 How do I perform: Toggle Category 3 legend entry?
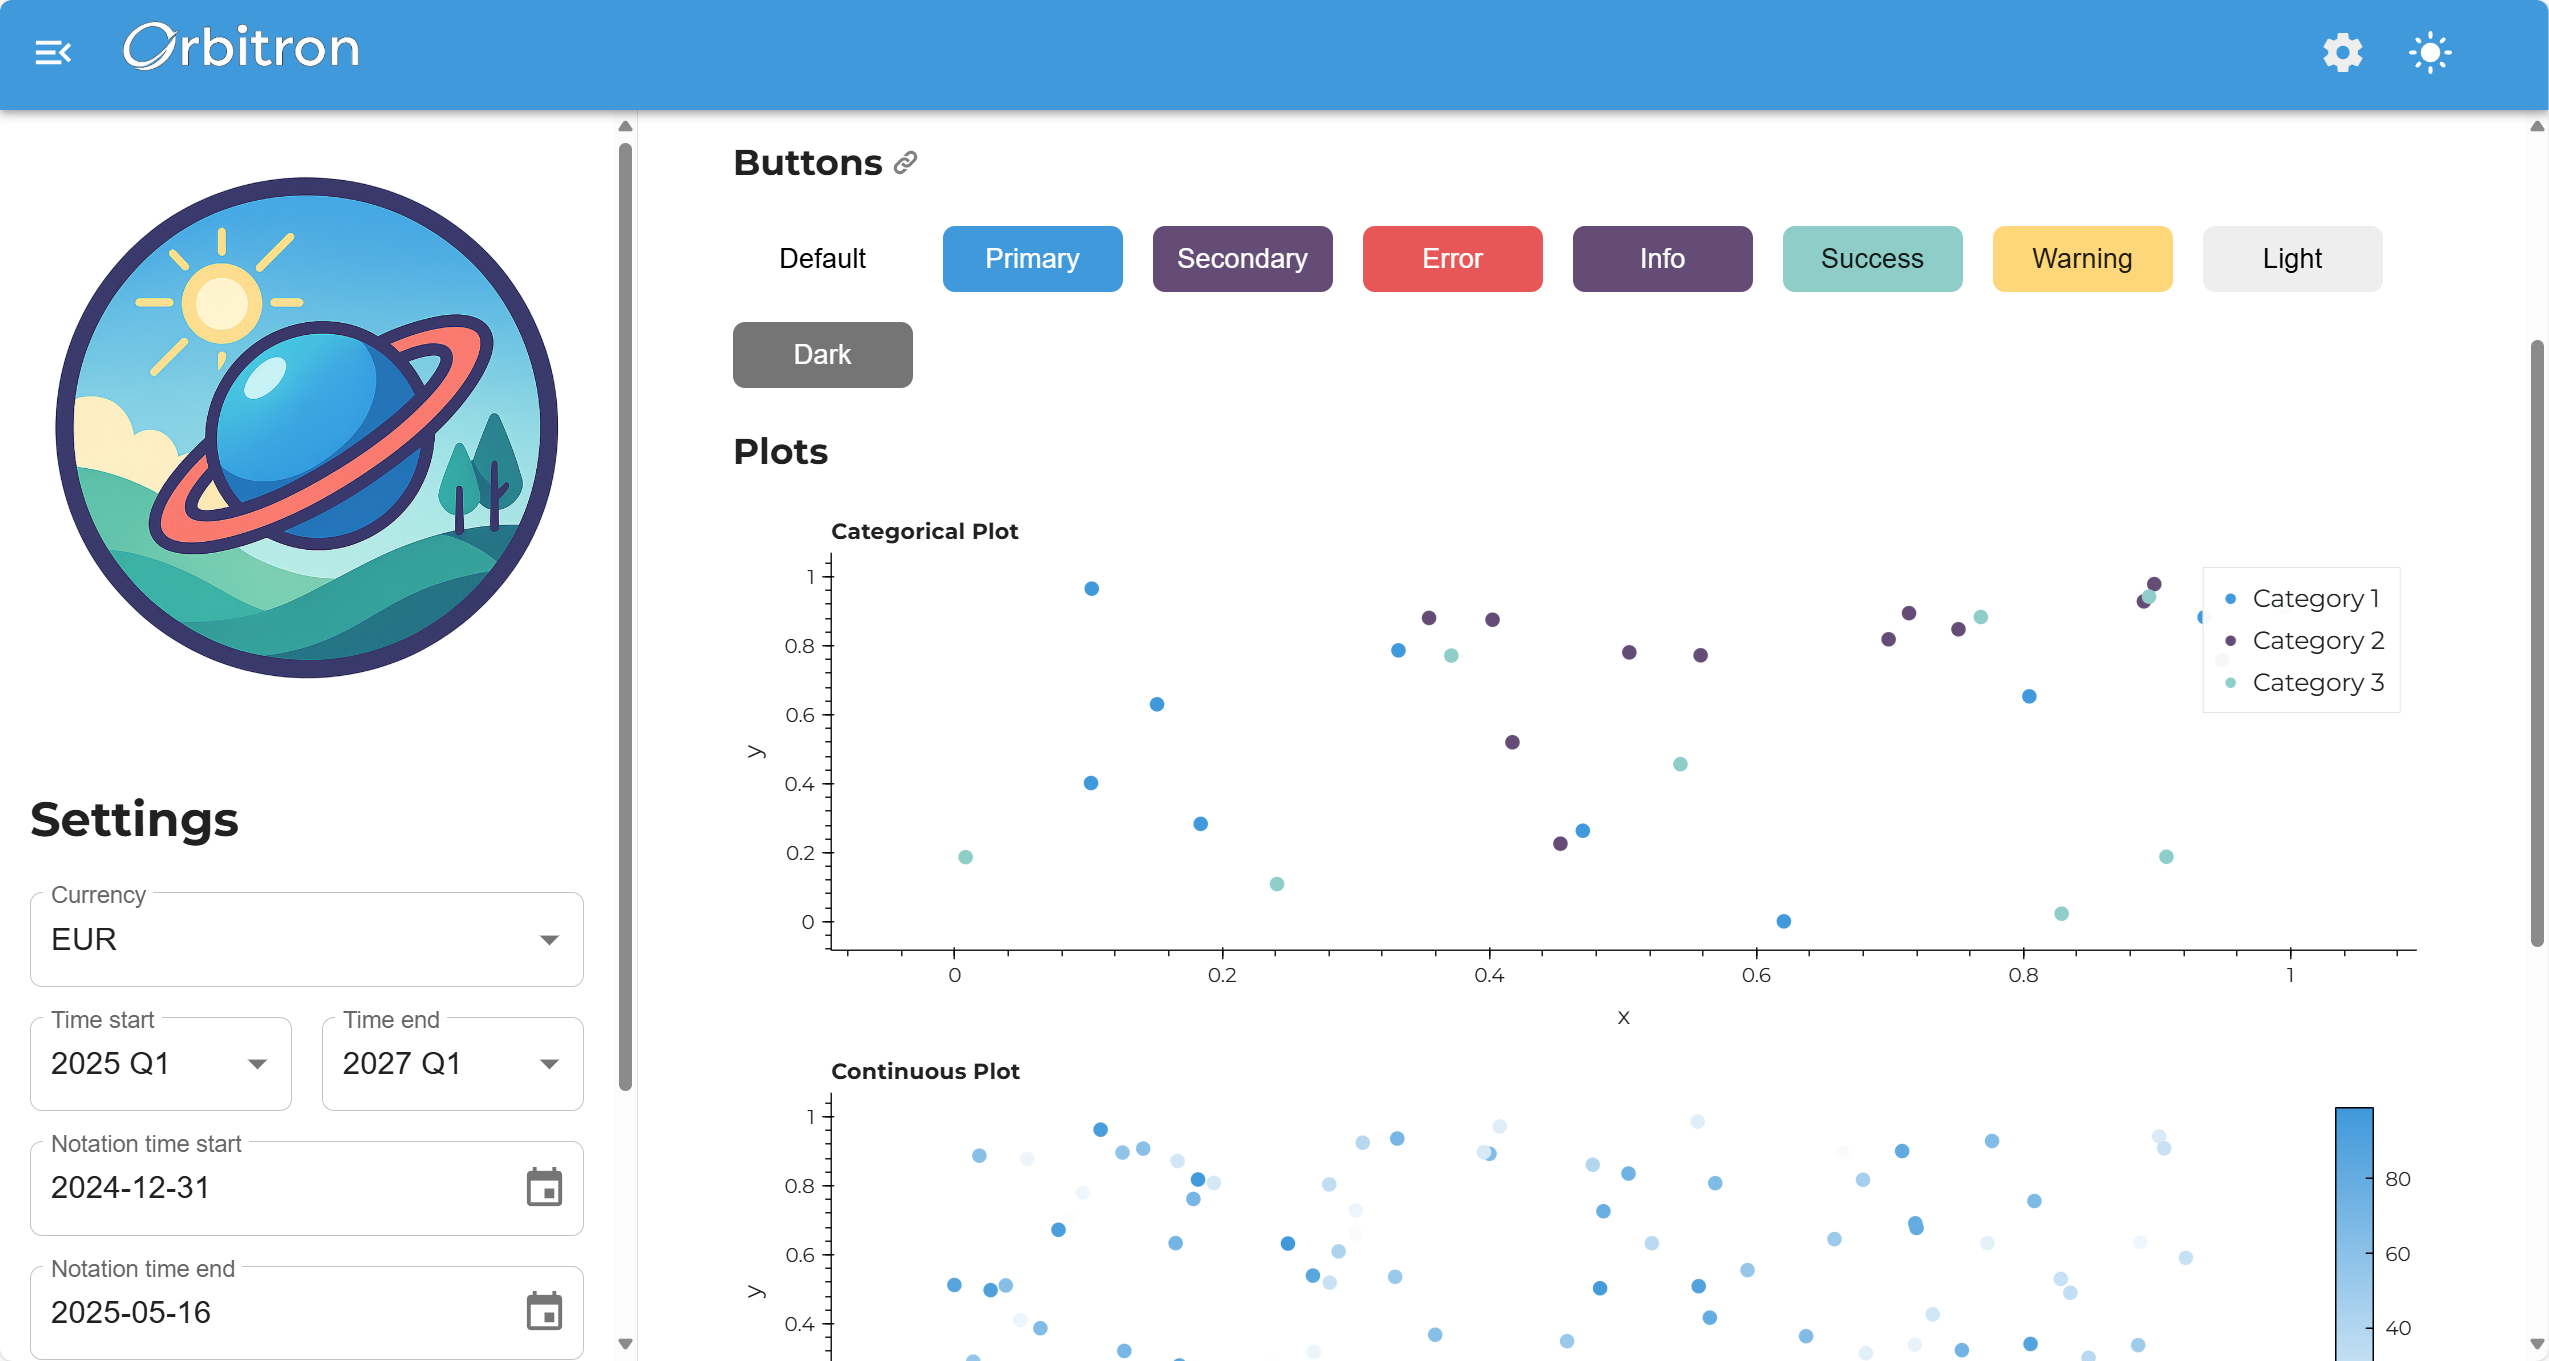coord(2316,683)
